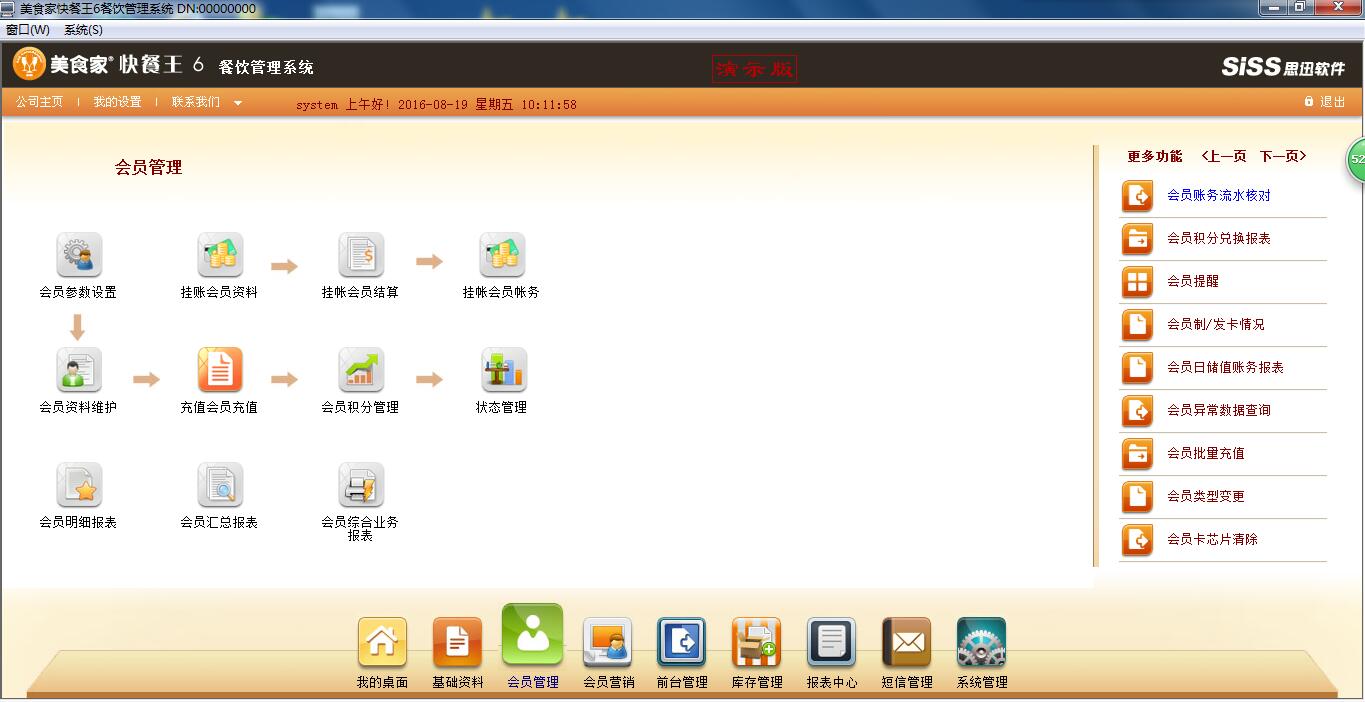Viewport: 1365px width, 702px height.
Task: Open 前台管理 module in bottom dock
Action: 682,643
